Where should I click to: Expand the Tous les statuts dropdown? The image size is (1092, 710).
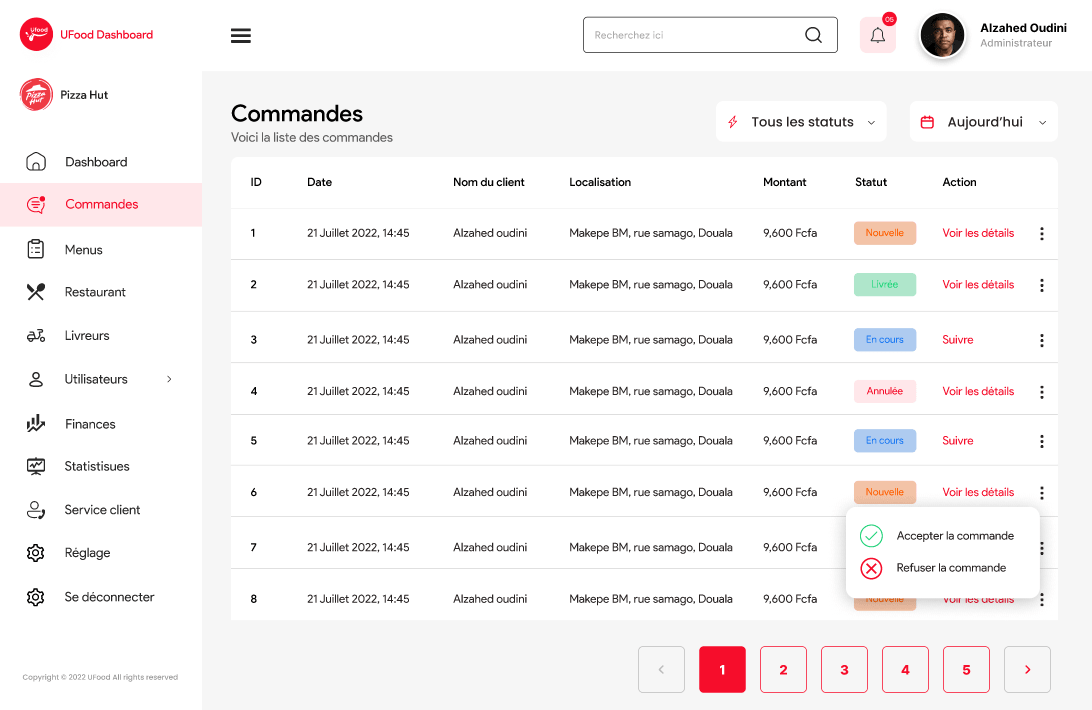pos(801,122)
